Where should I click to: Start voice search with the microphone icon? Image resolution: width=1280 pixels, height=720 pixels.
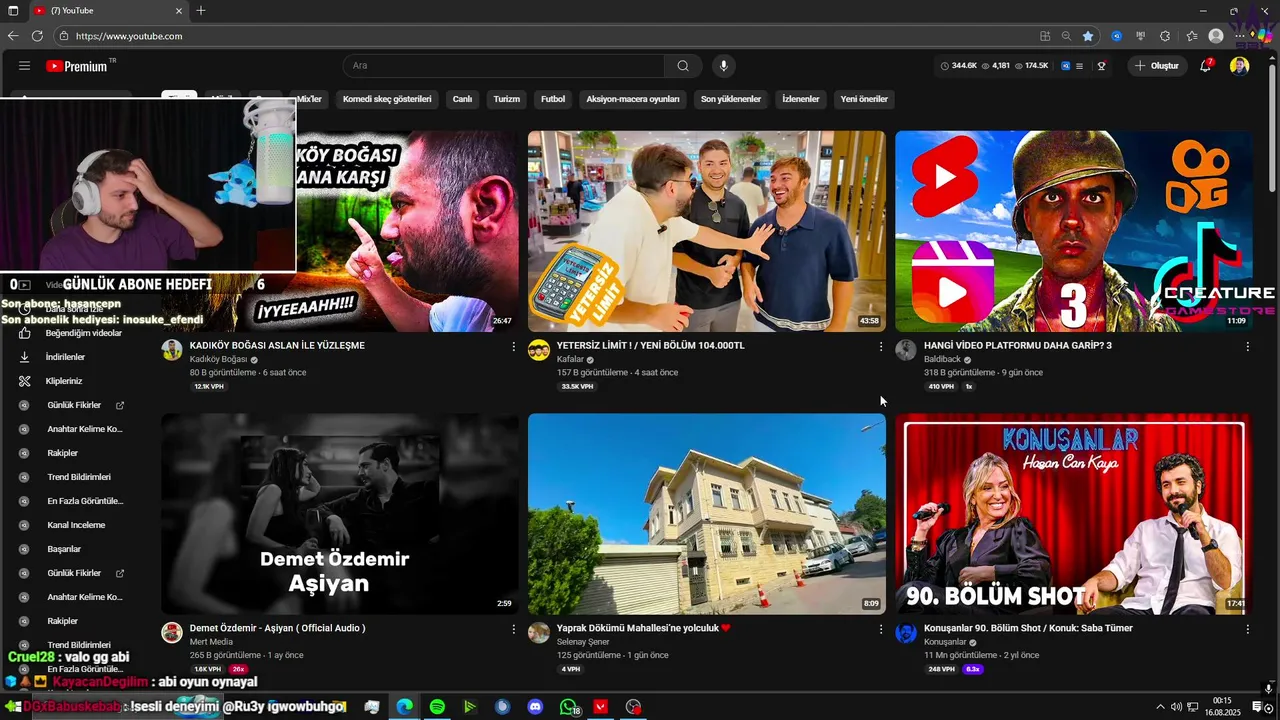[x=724, y=66]
